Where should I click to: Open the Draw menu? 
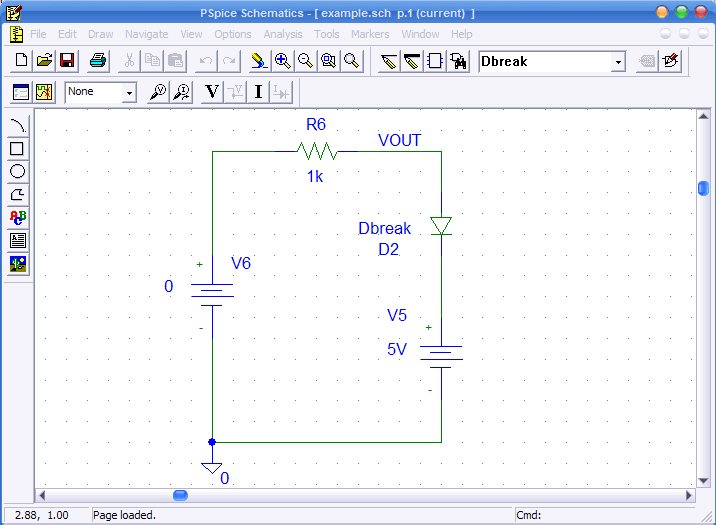tap(101, 34)
